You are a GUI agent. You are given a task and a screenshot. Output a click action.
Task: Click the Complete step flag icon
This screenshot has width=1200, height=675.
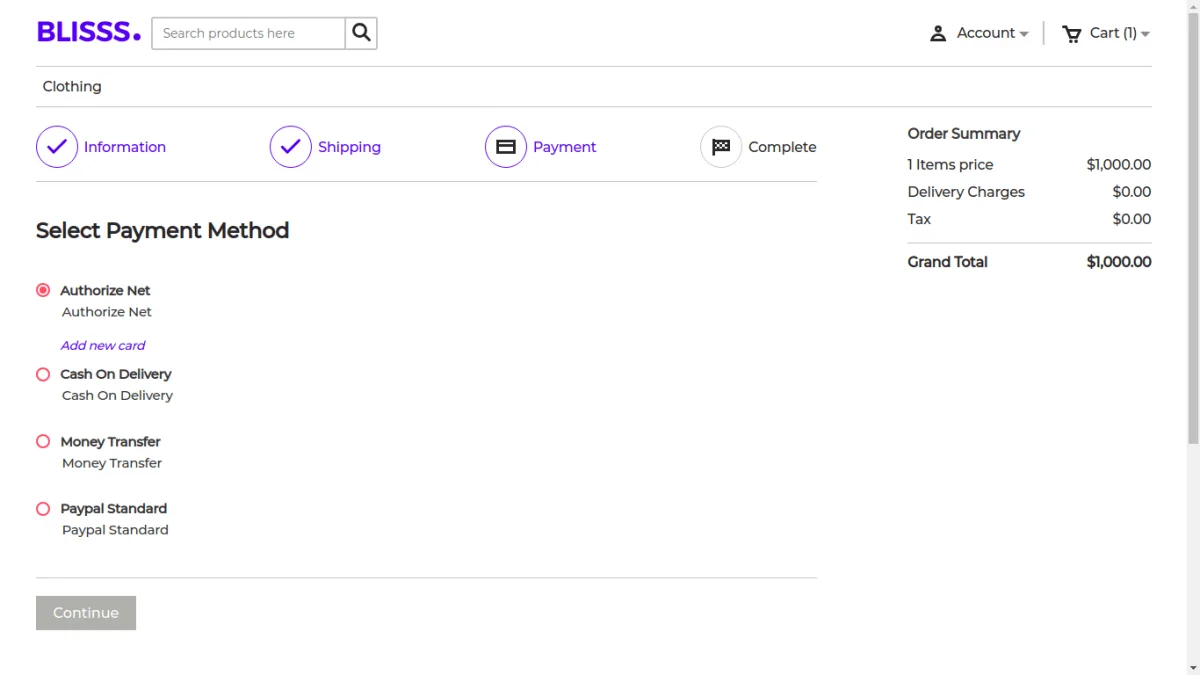click(x=721, y=147)
